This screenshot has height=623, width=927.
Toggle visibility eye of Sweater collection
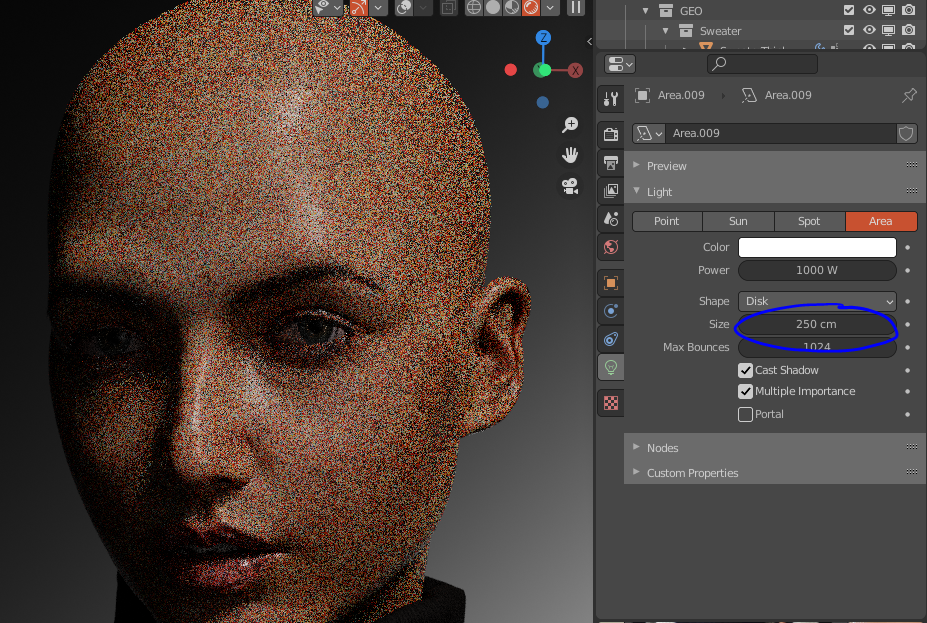click(x=870, y=31)
